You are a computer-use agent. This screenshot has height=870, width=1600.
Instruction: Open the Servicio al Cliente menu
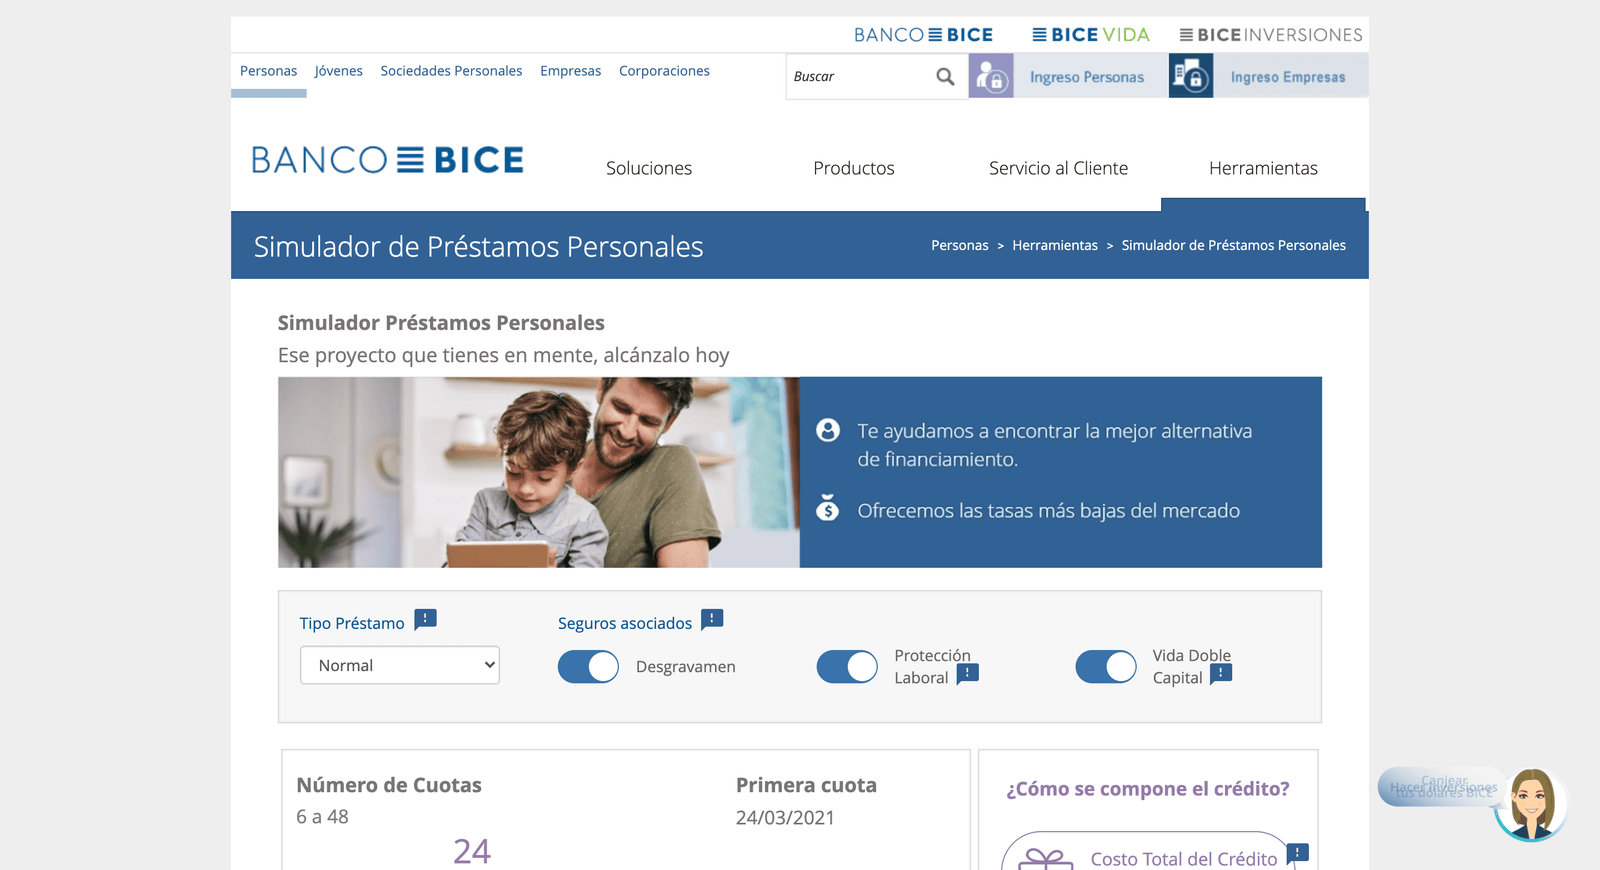pos(1059,168)
